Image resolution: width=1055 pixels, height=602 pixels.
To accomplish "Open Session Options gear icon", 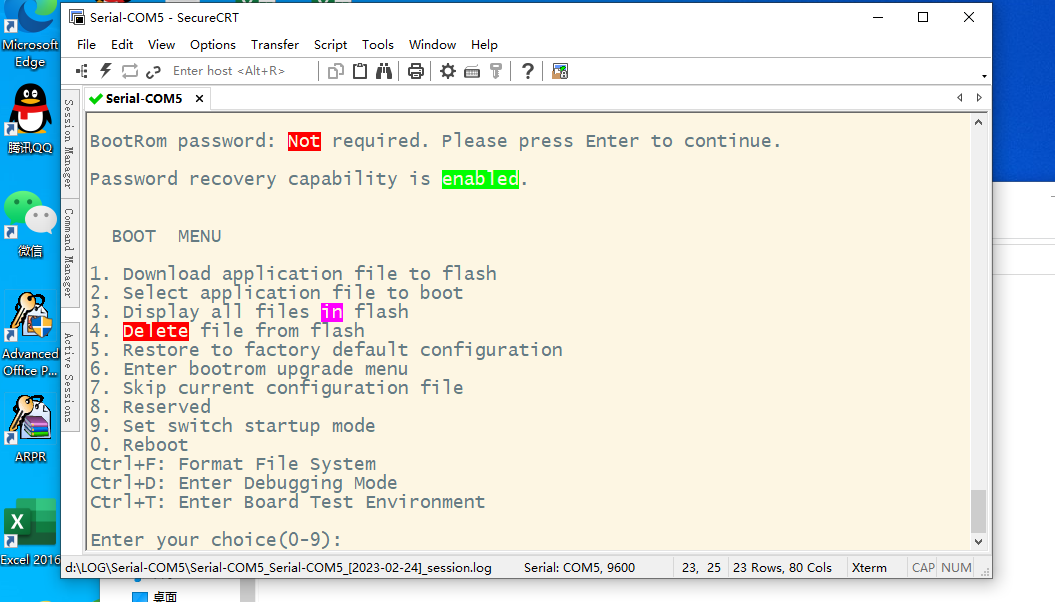I will 448,71.
